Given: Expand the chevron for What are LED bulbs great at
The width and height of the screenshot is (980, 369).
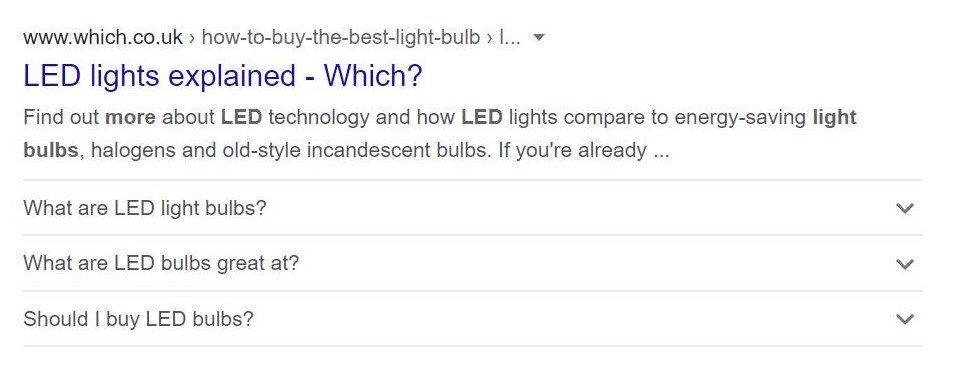Looking at the screenshot, I should [x=904, y=264].
